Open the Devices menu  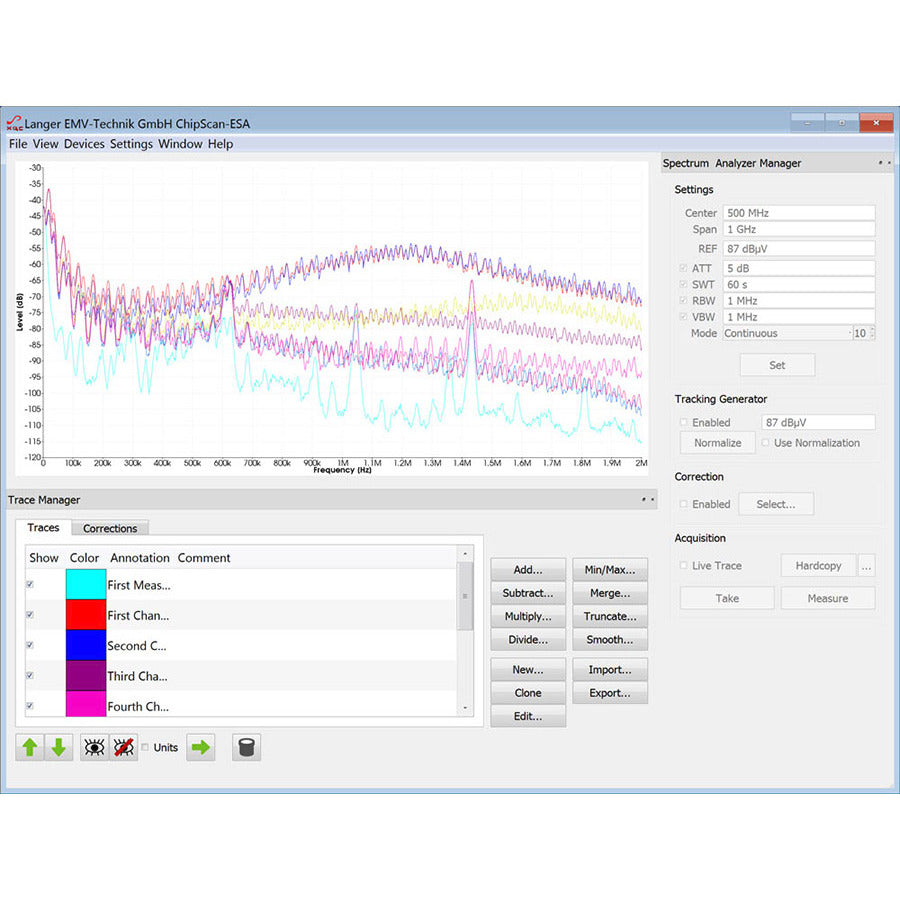(x=84, y=144)
